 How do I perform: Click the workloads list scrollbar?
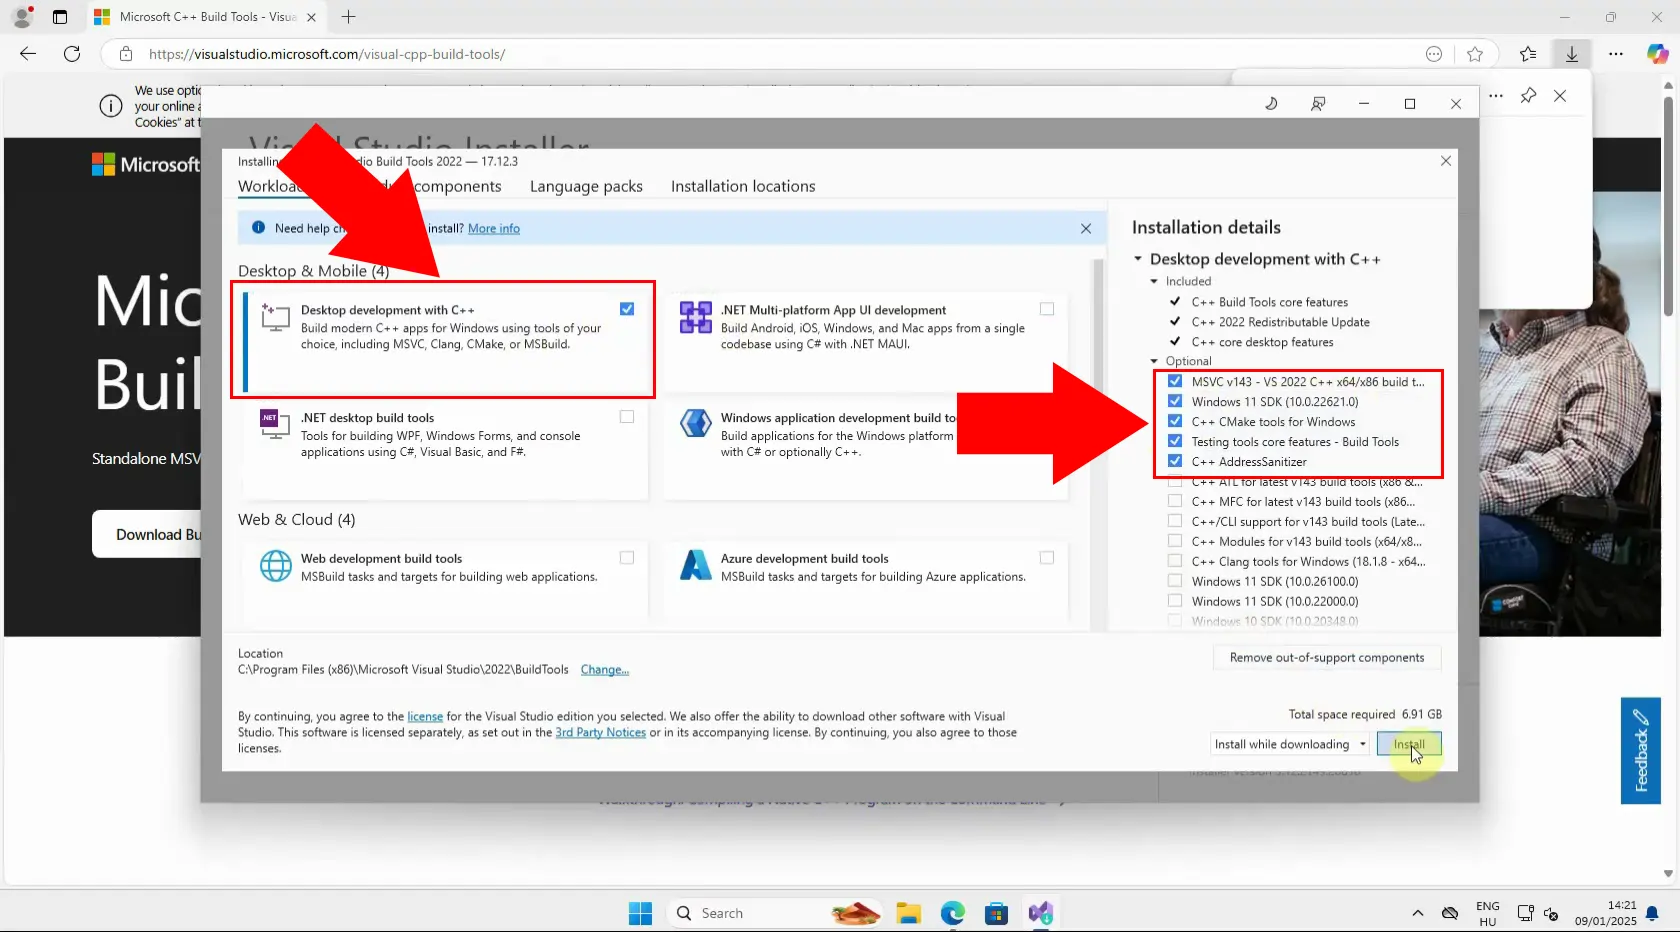[1098, 445]
